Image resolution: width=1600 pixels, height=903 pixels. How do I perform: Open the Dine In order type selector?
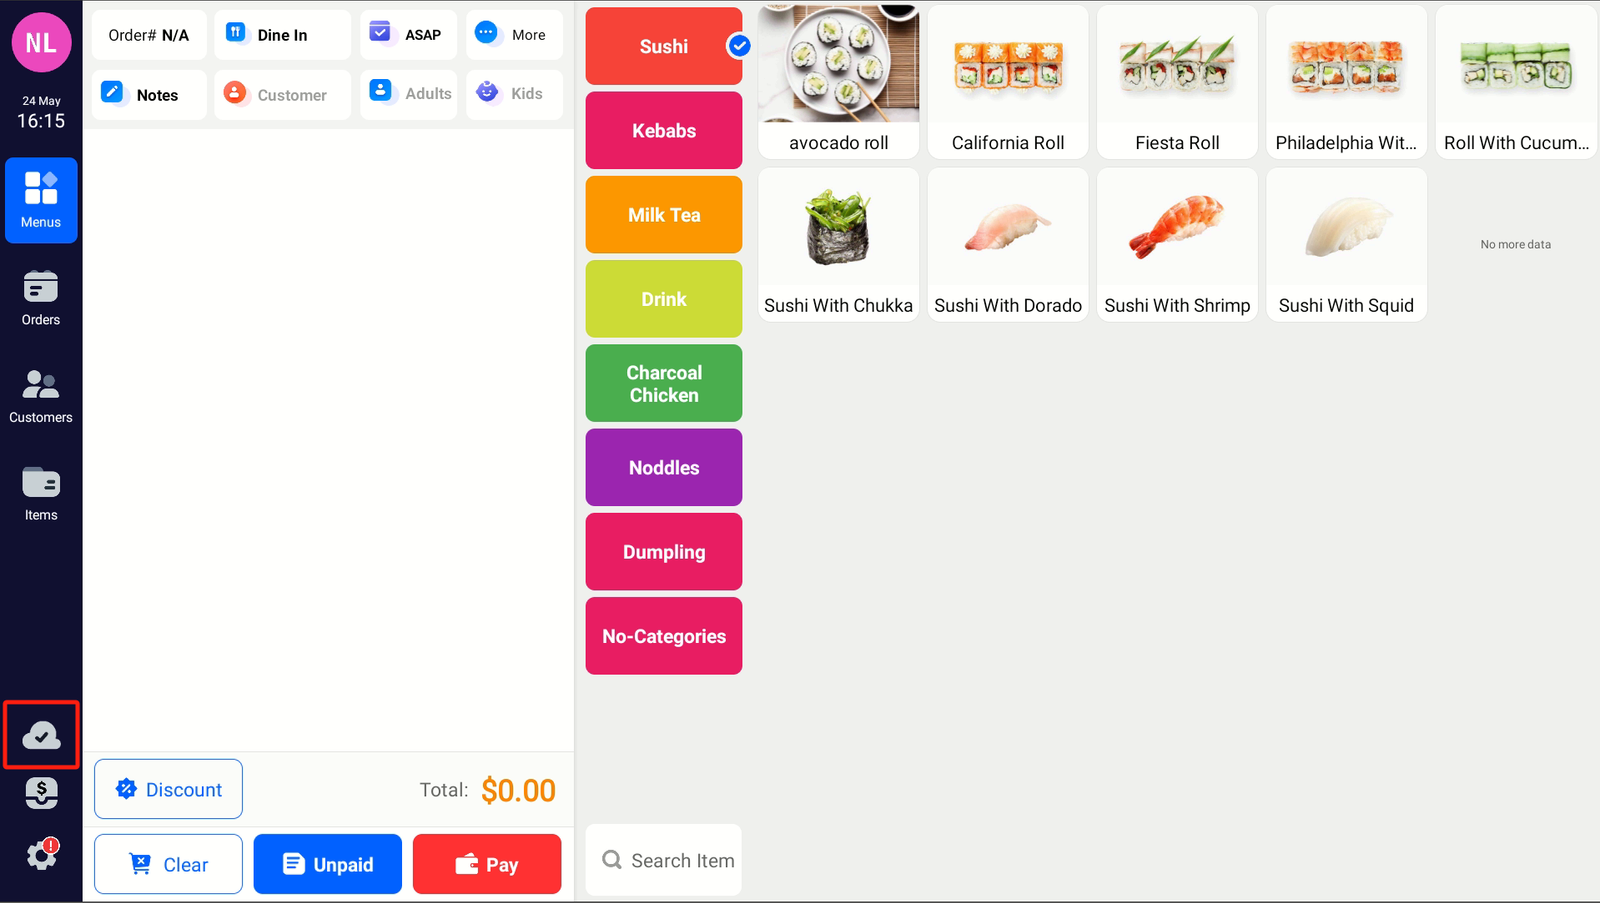point(283,35)
